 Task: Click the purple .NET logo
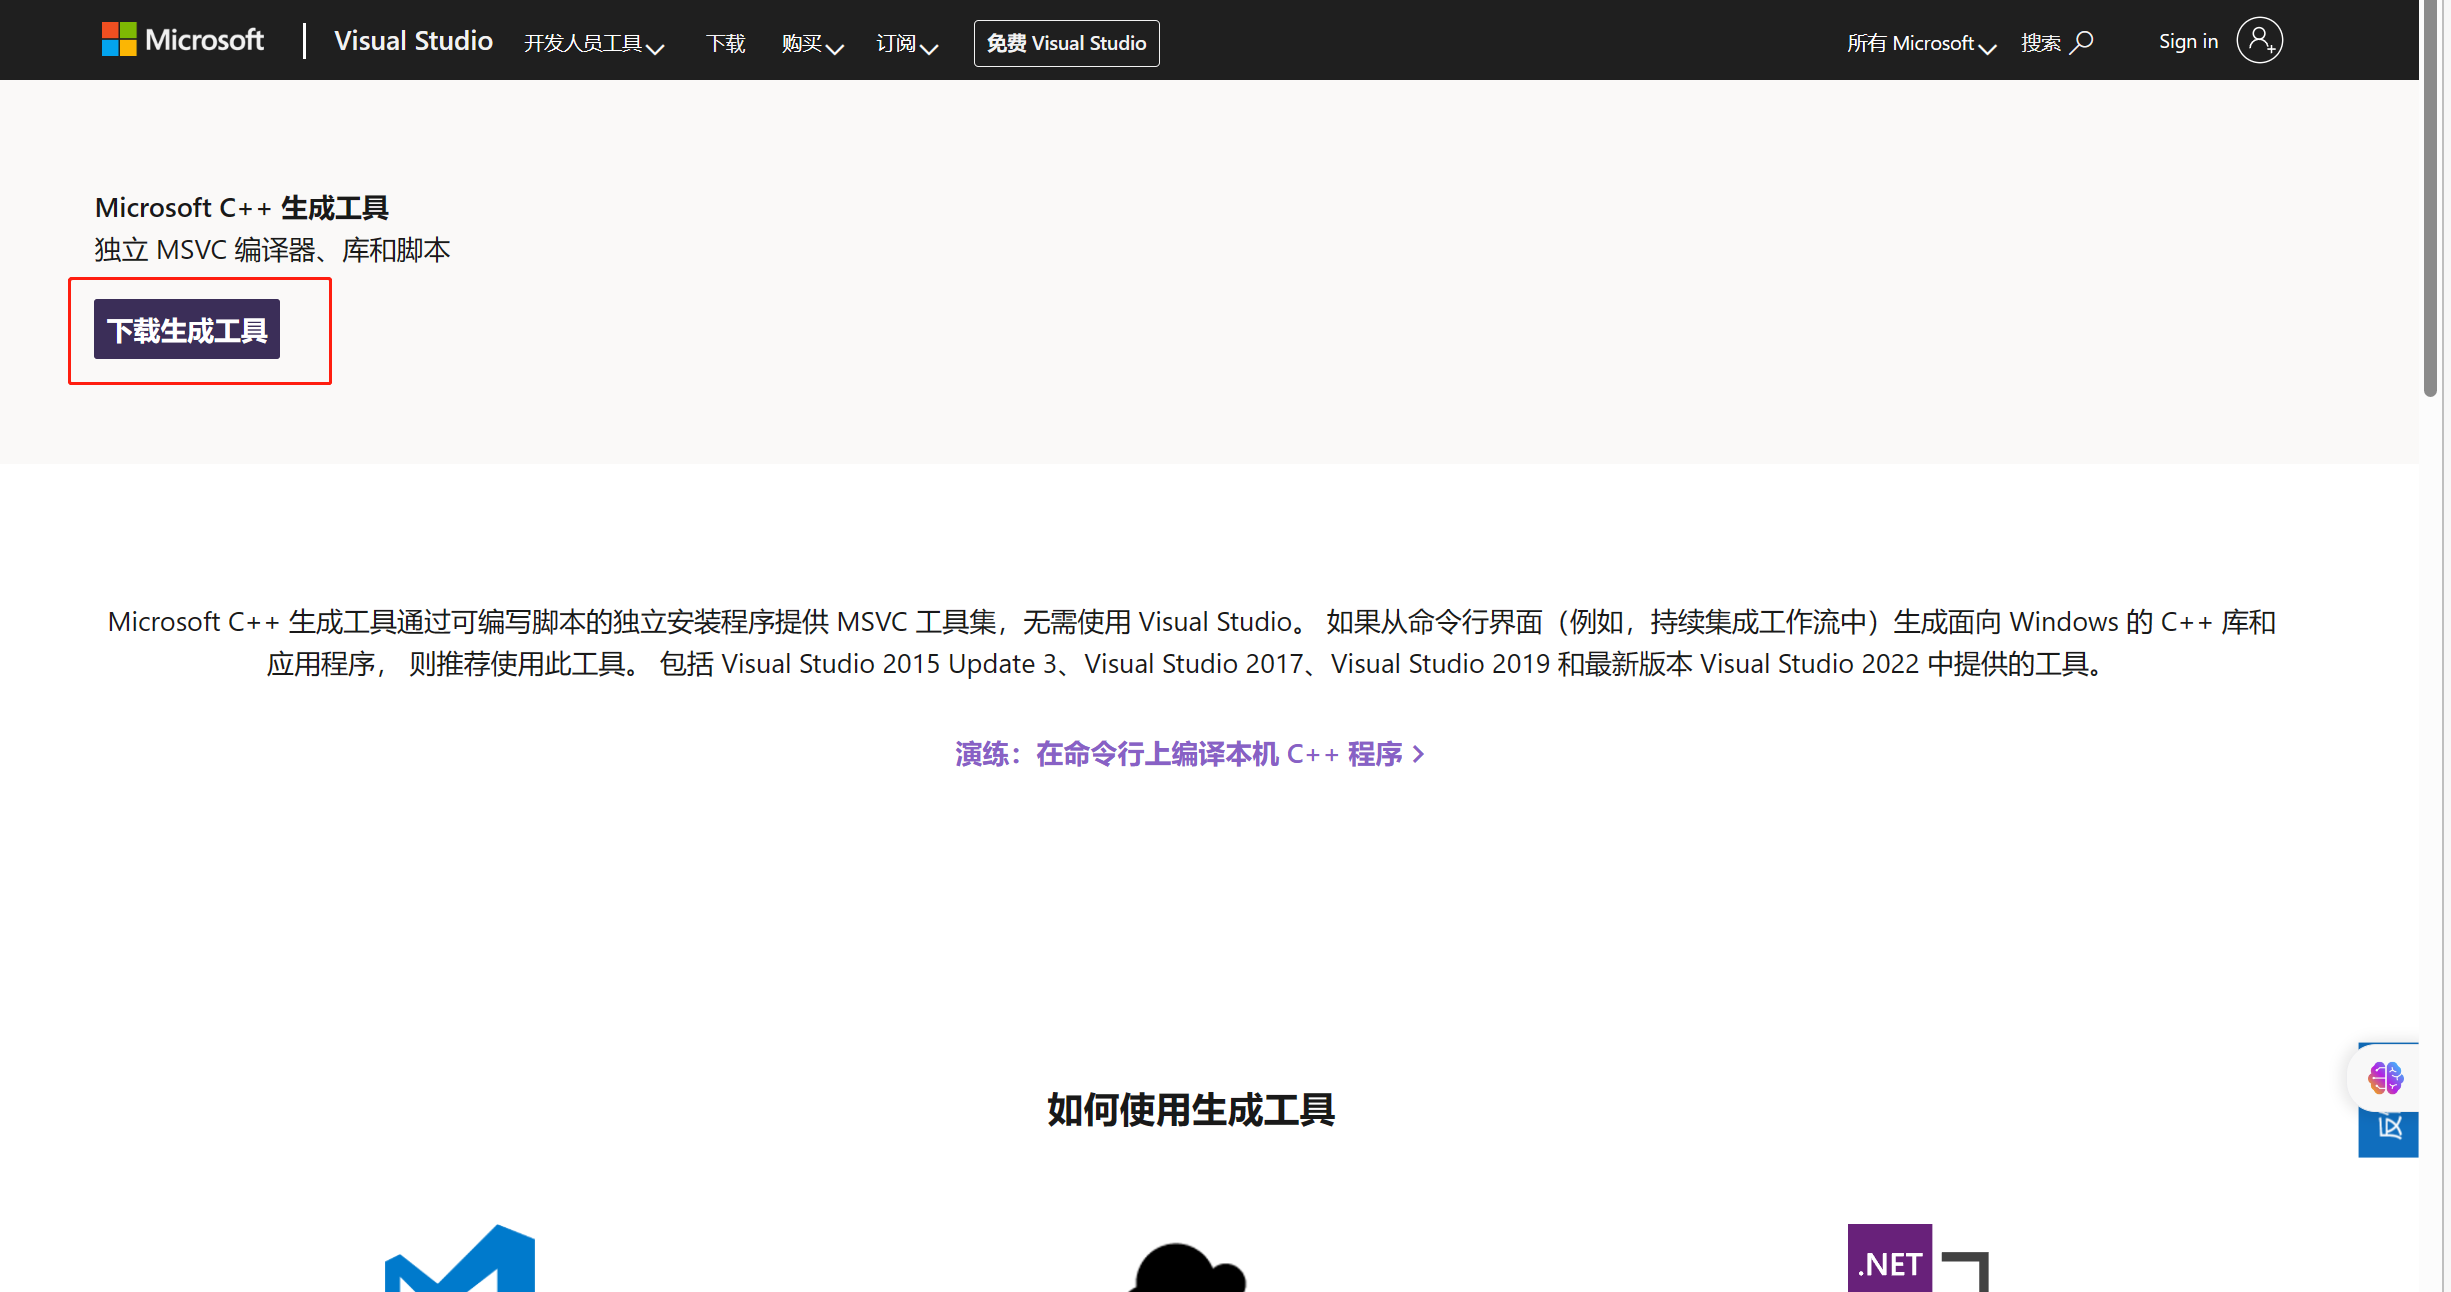click(1889, 1260)
